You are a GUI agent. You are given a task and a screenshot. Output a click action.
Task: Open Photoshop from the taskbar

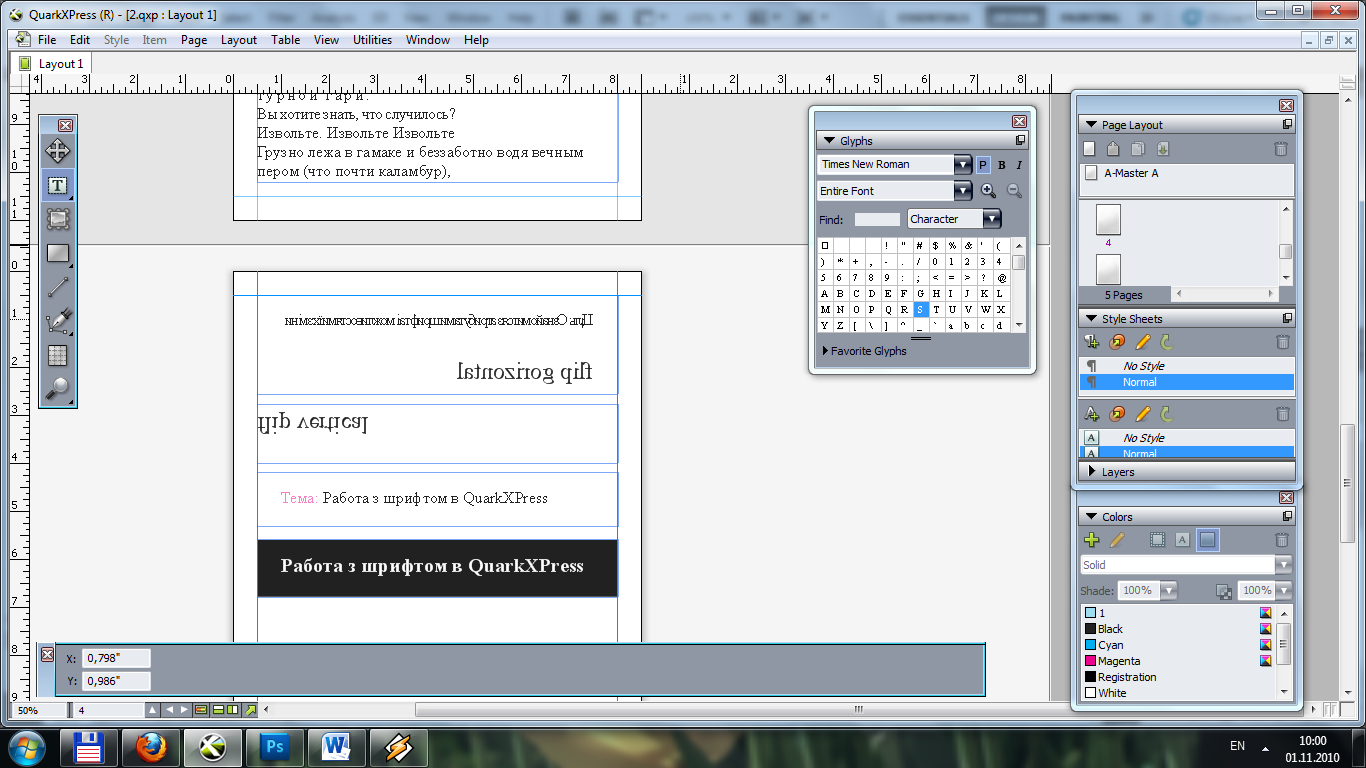274,747
